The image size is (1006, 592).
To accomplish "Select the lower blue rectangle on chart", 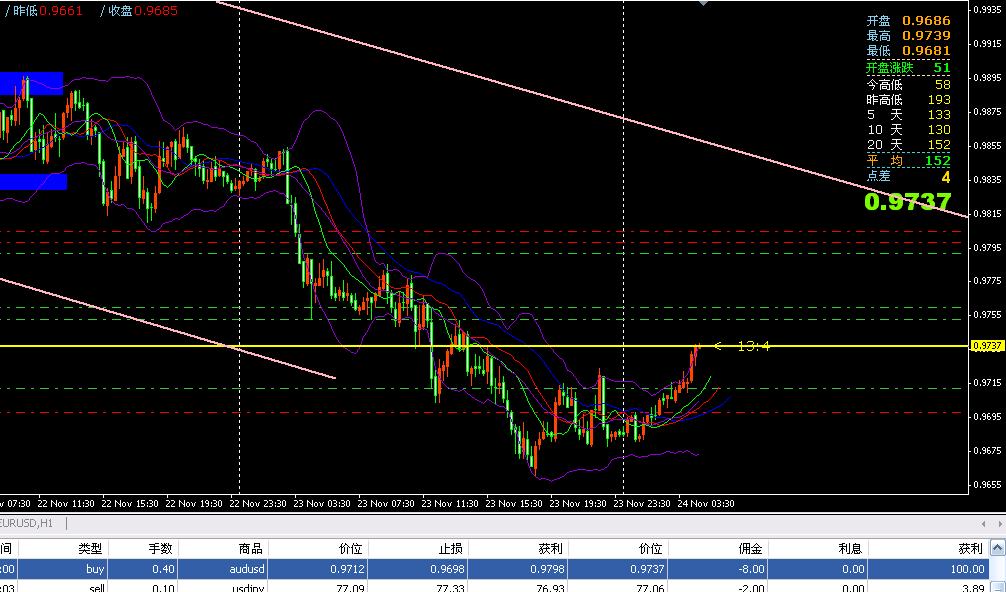I will [x=33, y=182].
